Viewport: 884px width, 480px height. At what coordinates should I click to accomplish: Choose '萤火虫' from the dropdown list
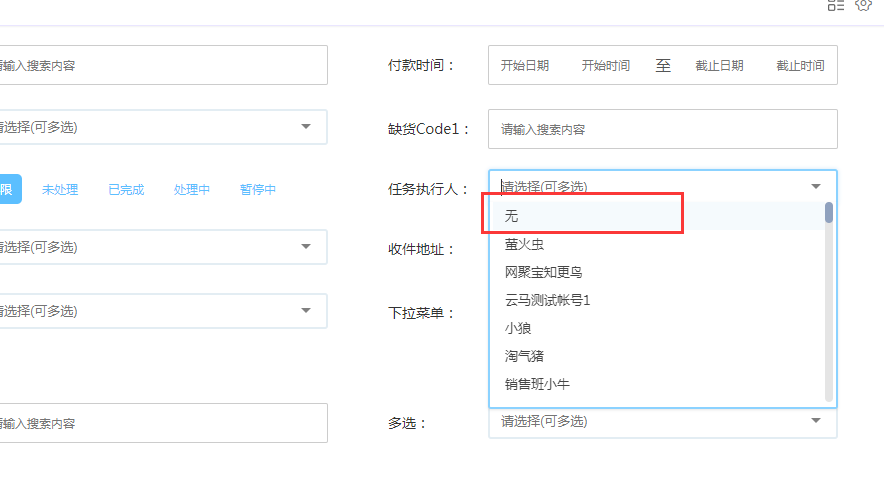point(524,244)
